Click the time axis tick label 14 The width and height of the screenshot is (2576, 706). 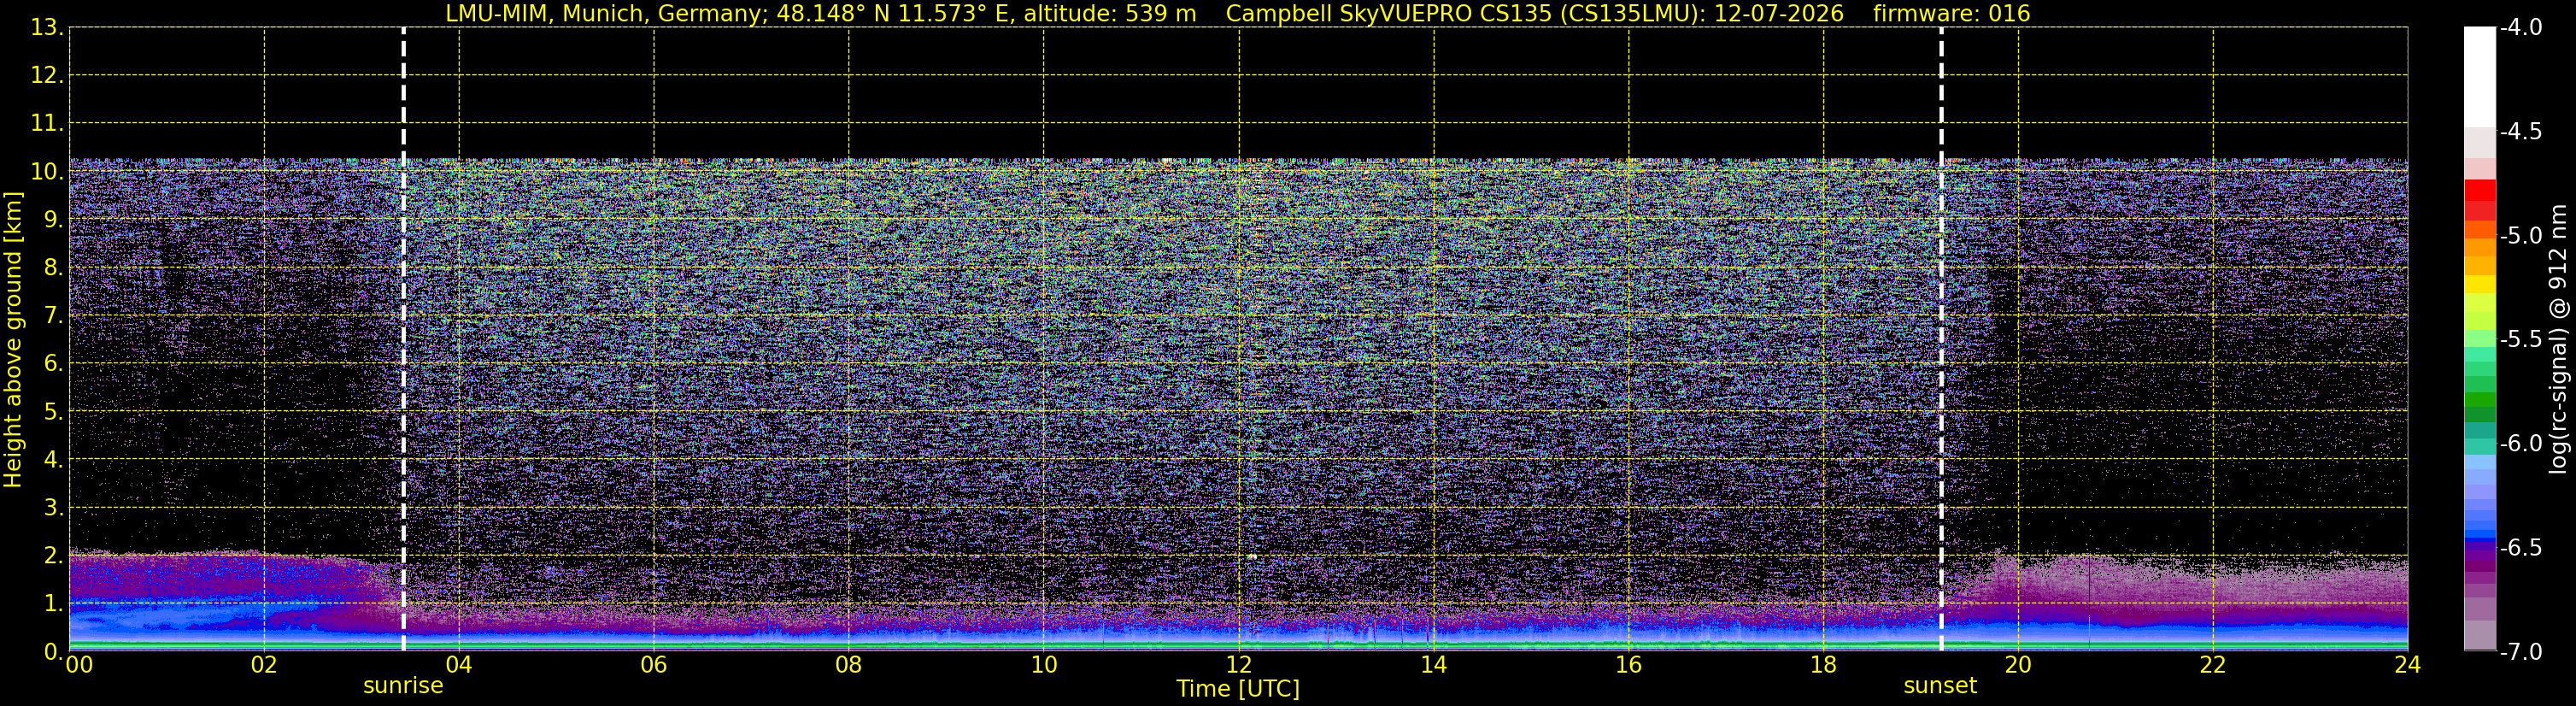(1433, 665)
